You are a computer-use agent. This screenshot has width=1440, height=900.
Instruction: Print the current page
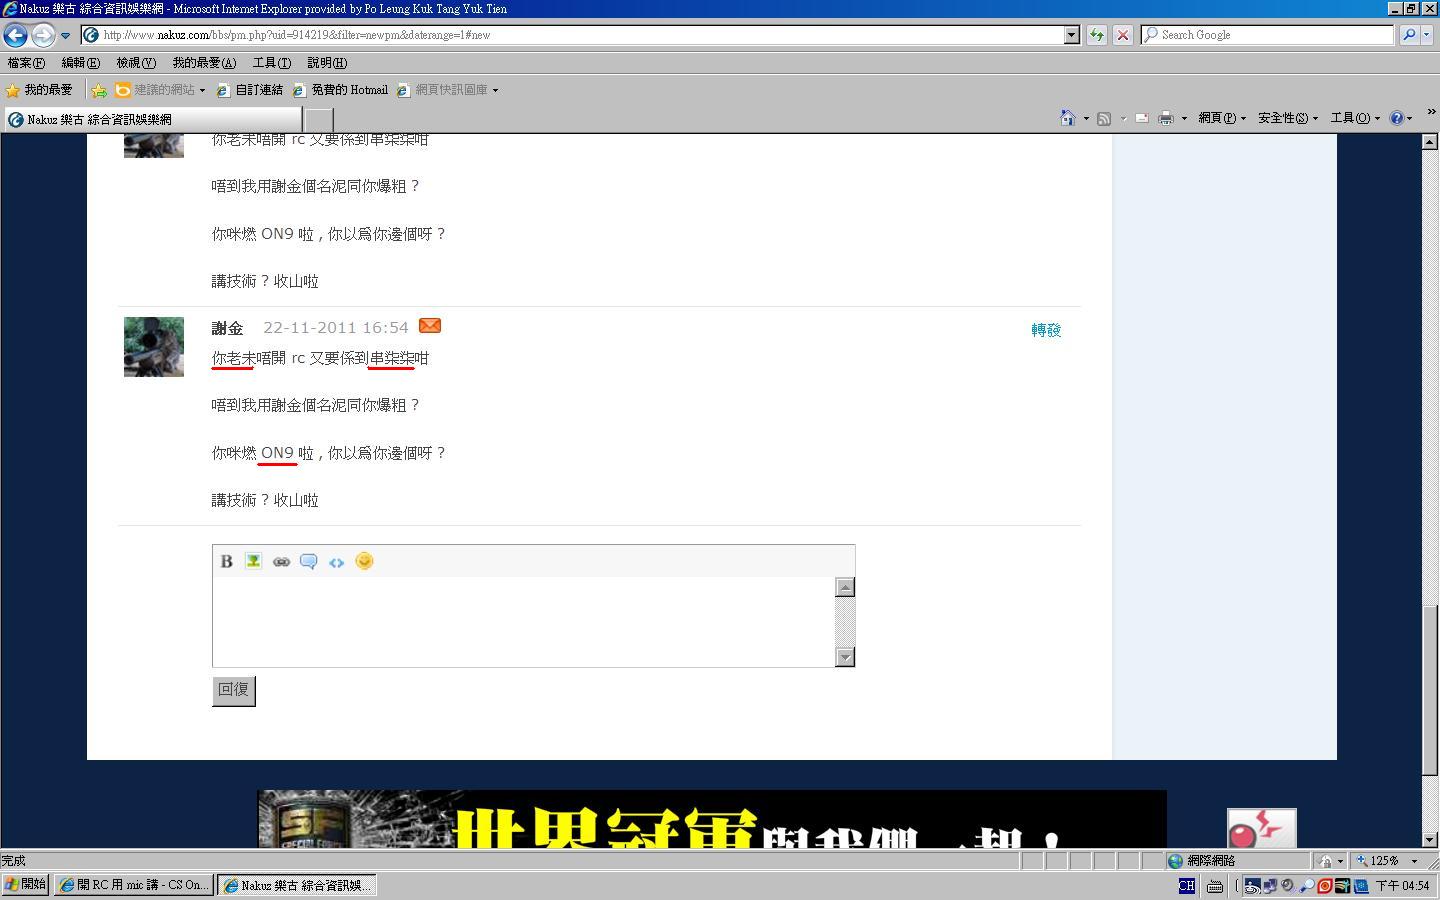(x=1166, y=118)
